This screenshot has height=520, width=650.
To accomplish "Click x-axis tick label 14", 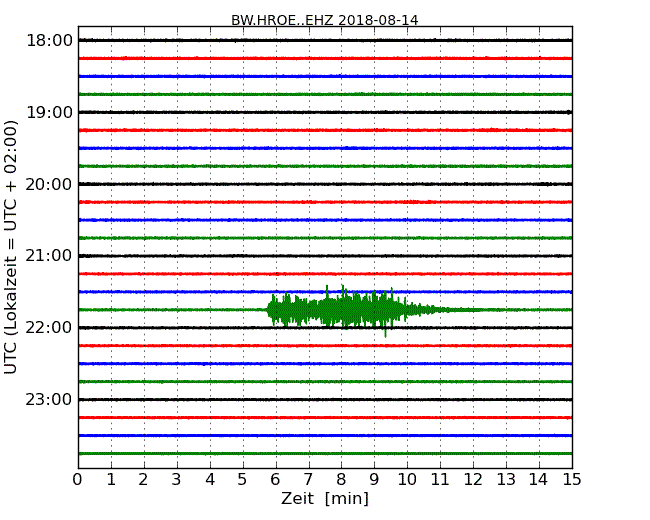I will pos(538,479).
